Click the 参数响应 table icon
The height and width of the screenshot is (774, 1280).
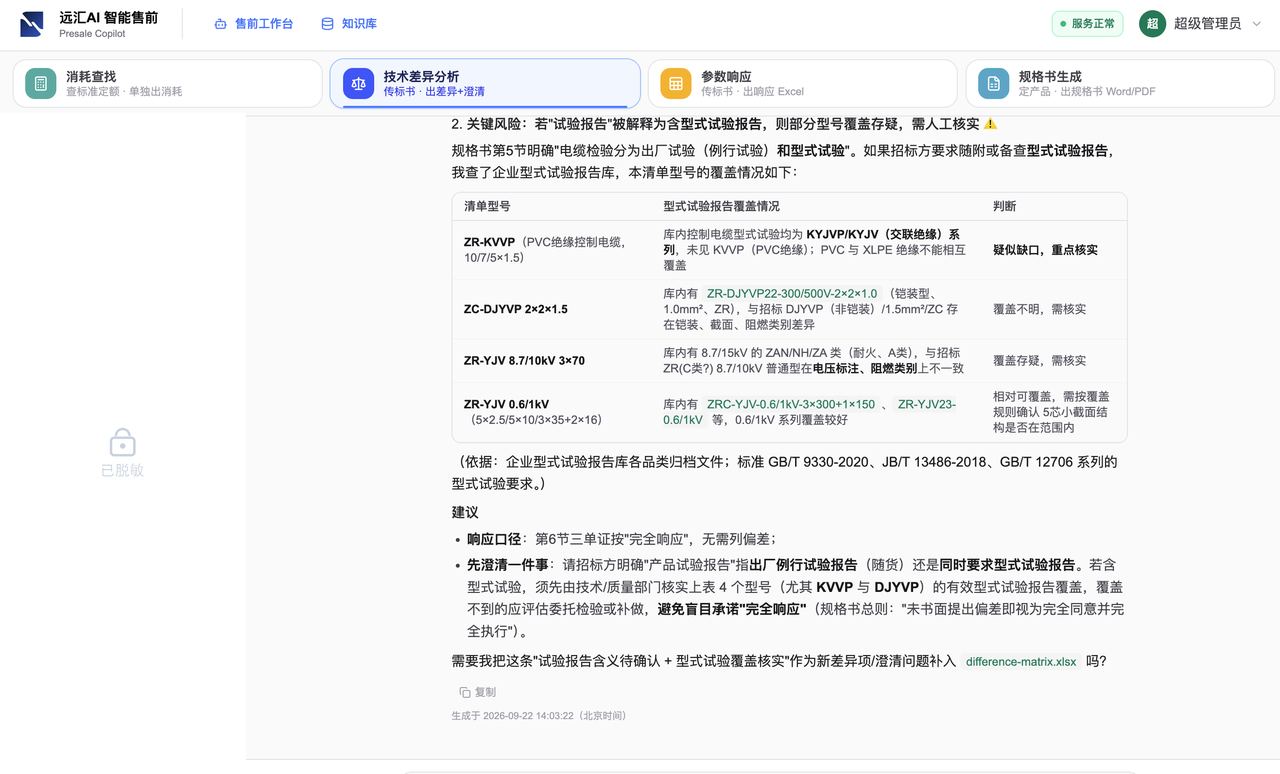[x=676, y=84]
